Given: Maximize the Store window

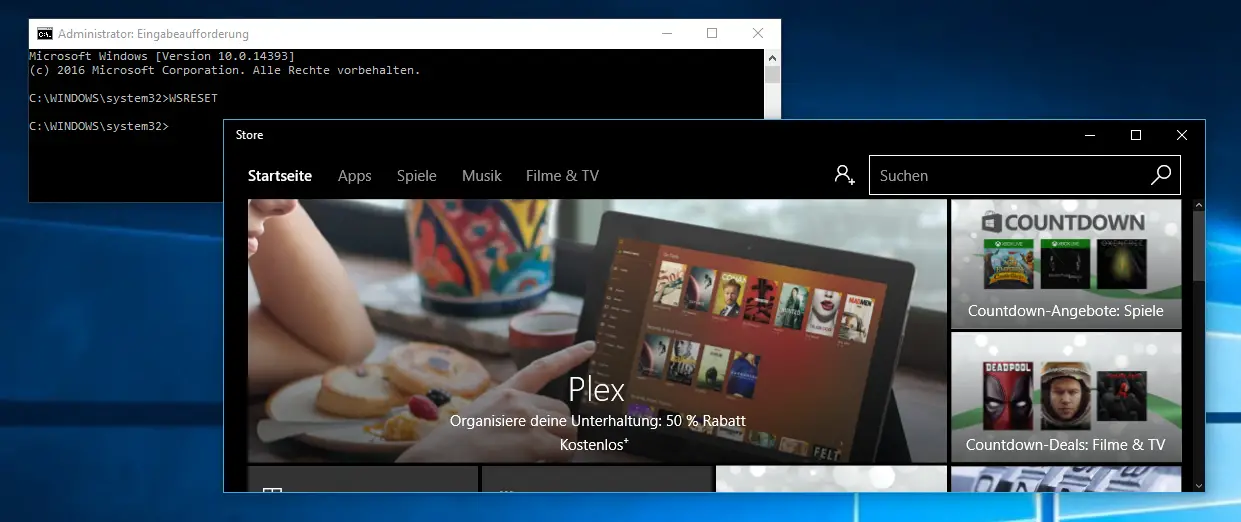Looking at the screenshot, I should 1136,135.
